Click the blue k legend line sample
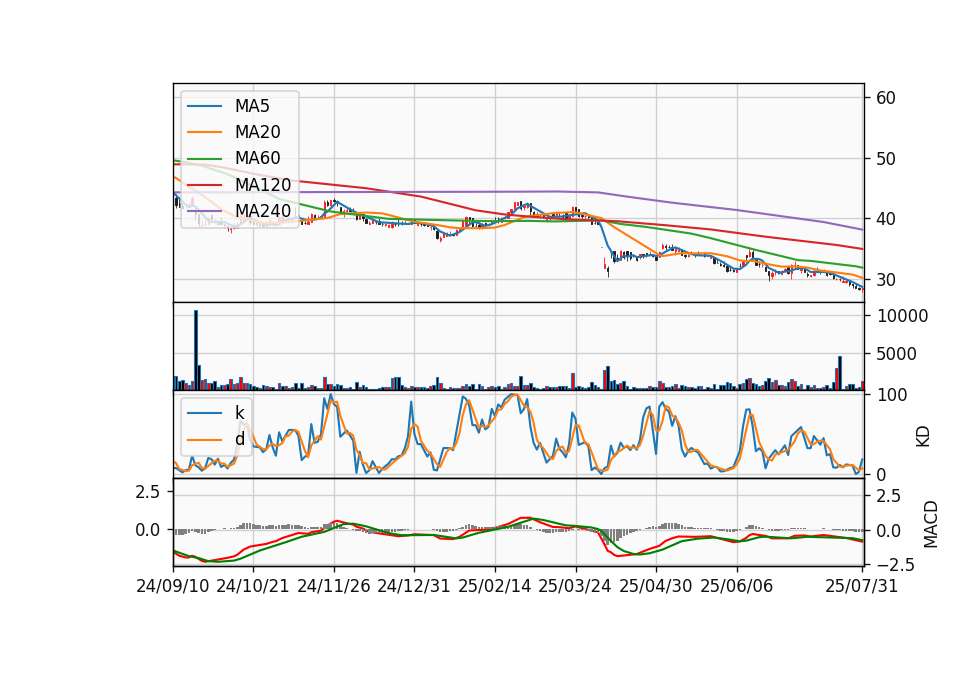The width and height of the screenshot is (960, 690). pos(204,413)
